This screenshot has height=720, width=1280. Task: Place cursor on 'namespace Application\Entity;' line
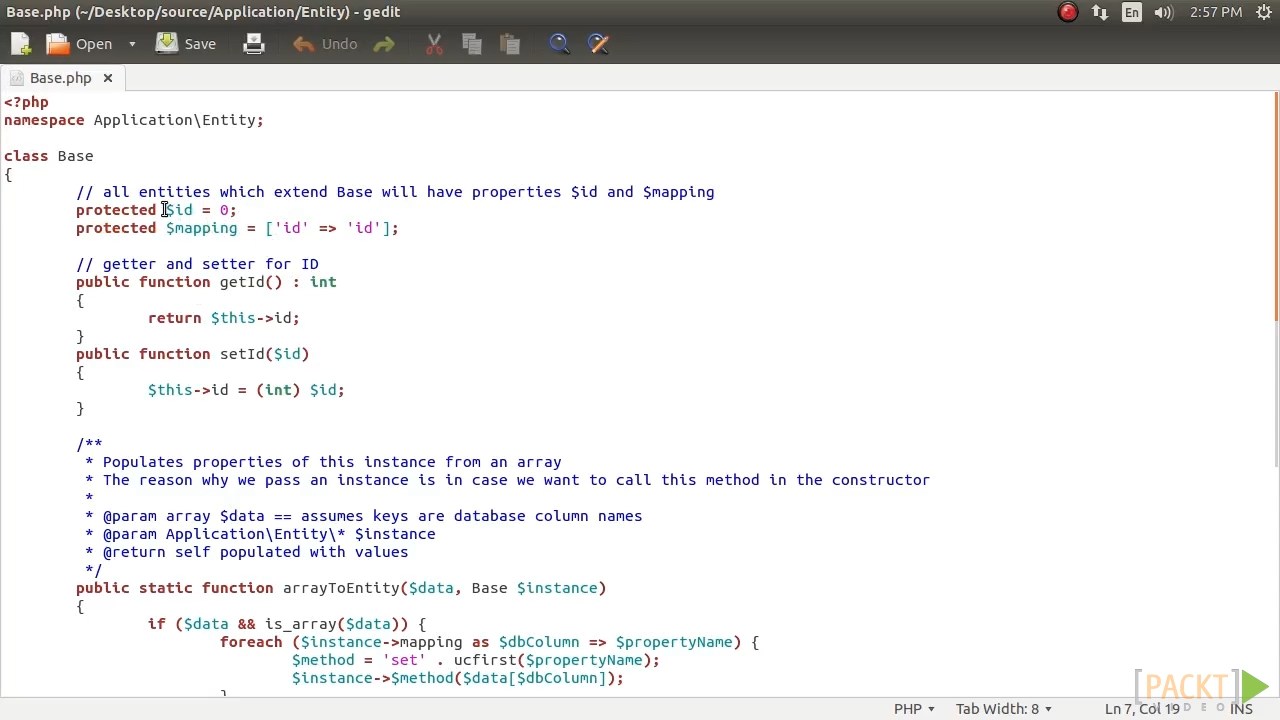(x=134, y=120)
